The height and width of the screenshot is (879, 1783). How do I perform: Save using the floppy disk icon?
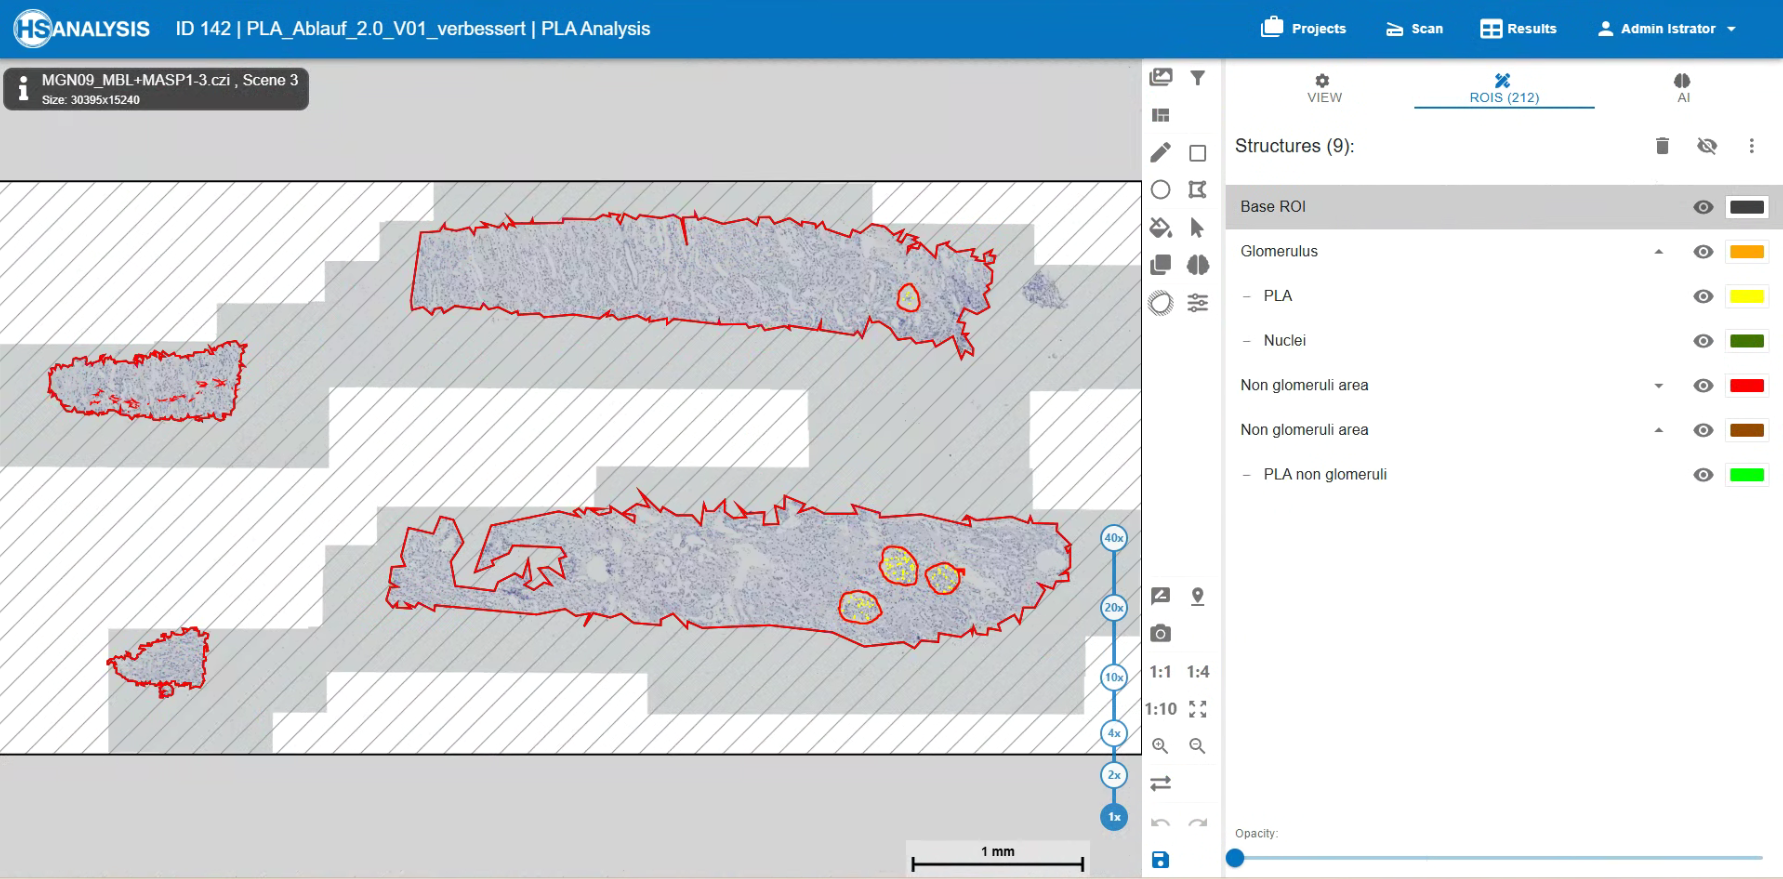coord(1160,859)
